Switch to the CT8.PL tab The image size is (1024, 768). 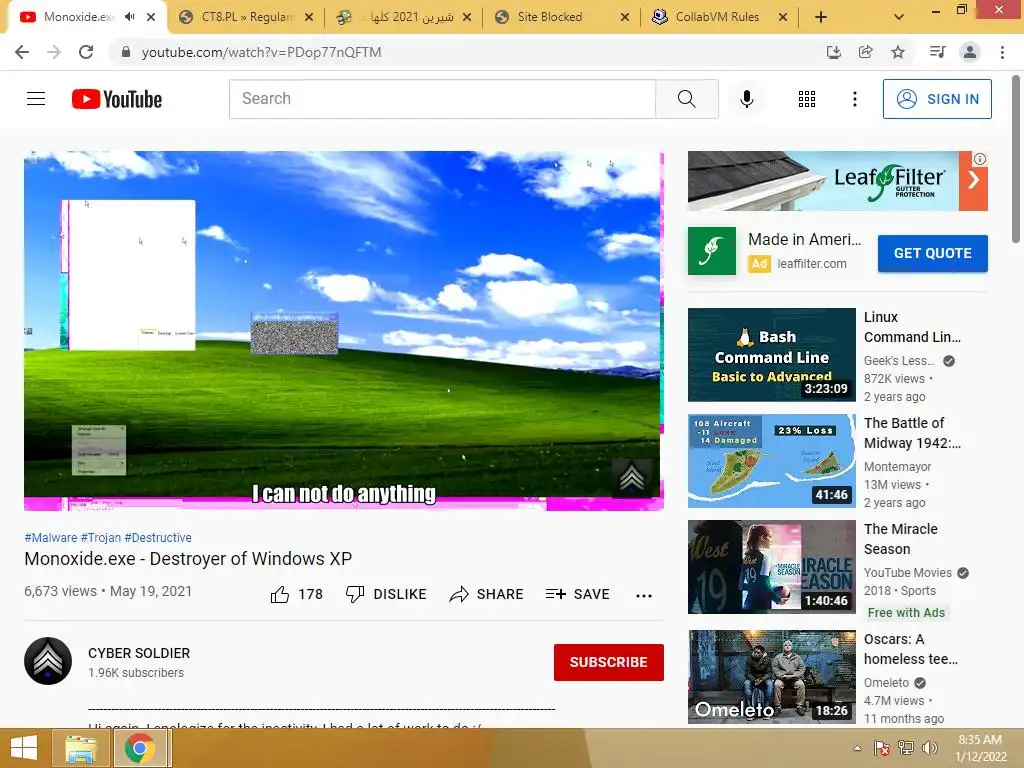point(246,17)
